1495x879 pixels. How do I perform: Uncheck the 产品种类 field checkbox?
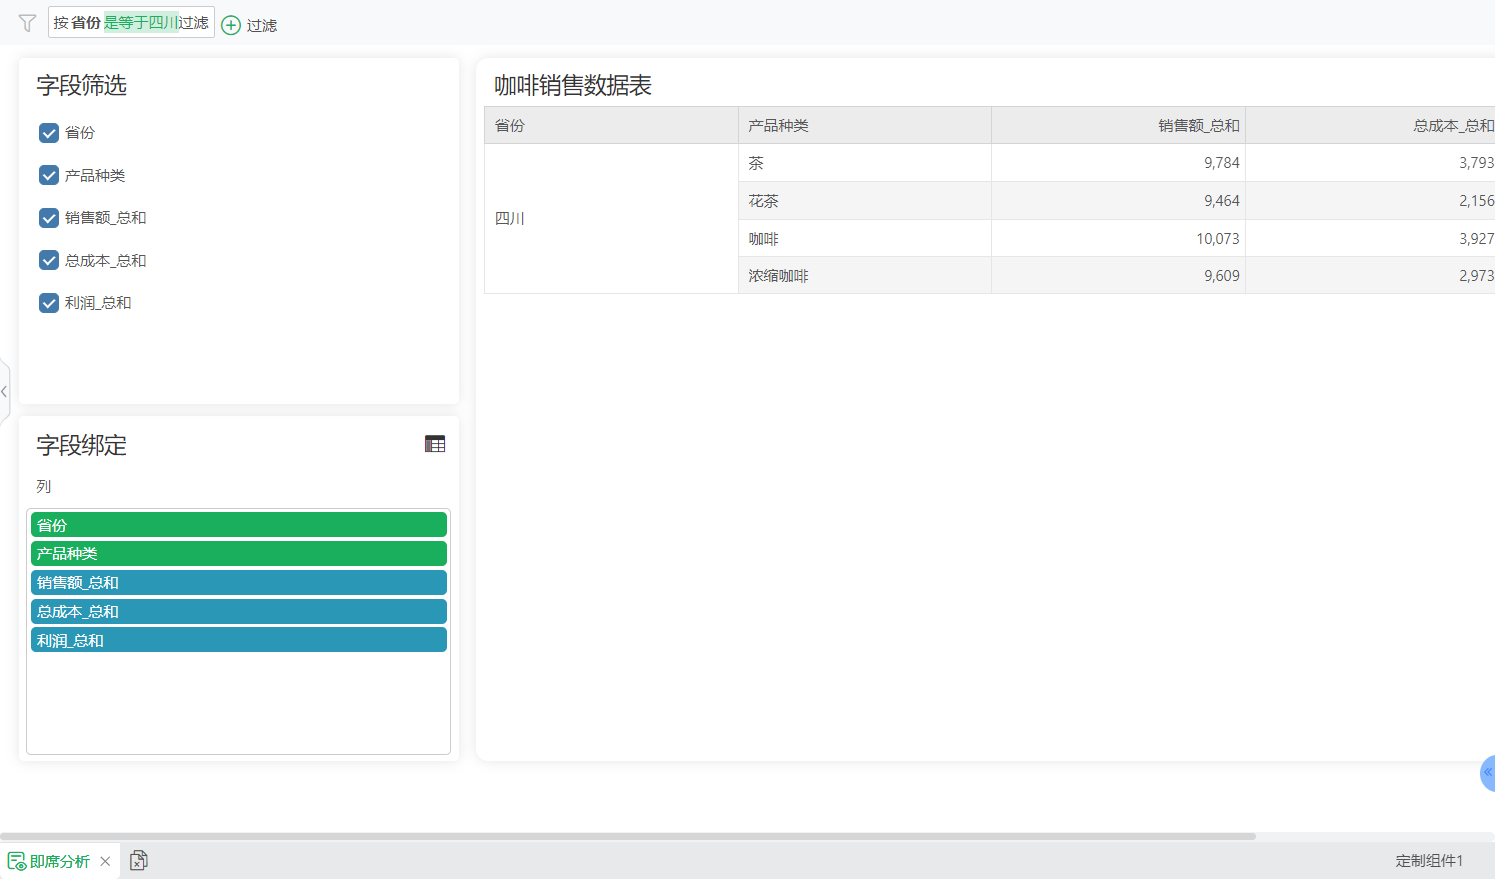[49, 175]
